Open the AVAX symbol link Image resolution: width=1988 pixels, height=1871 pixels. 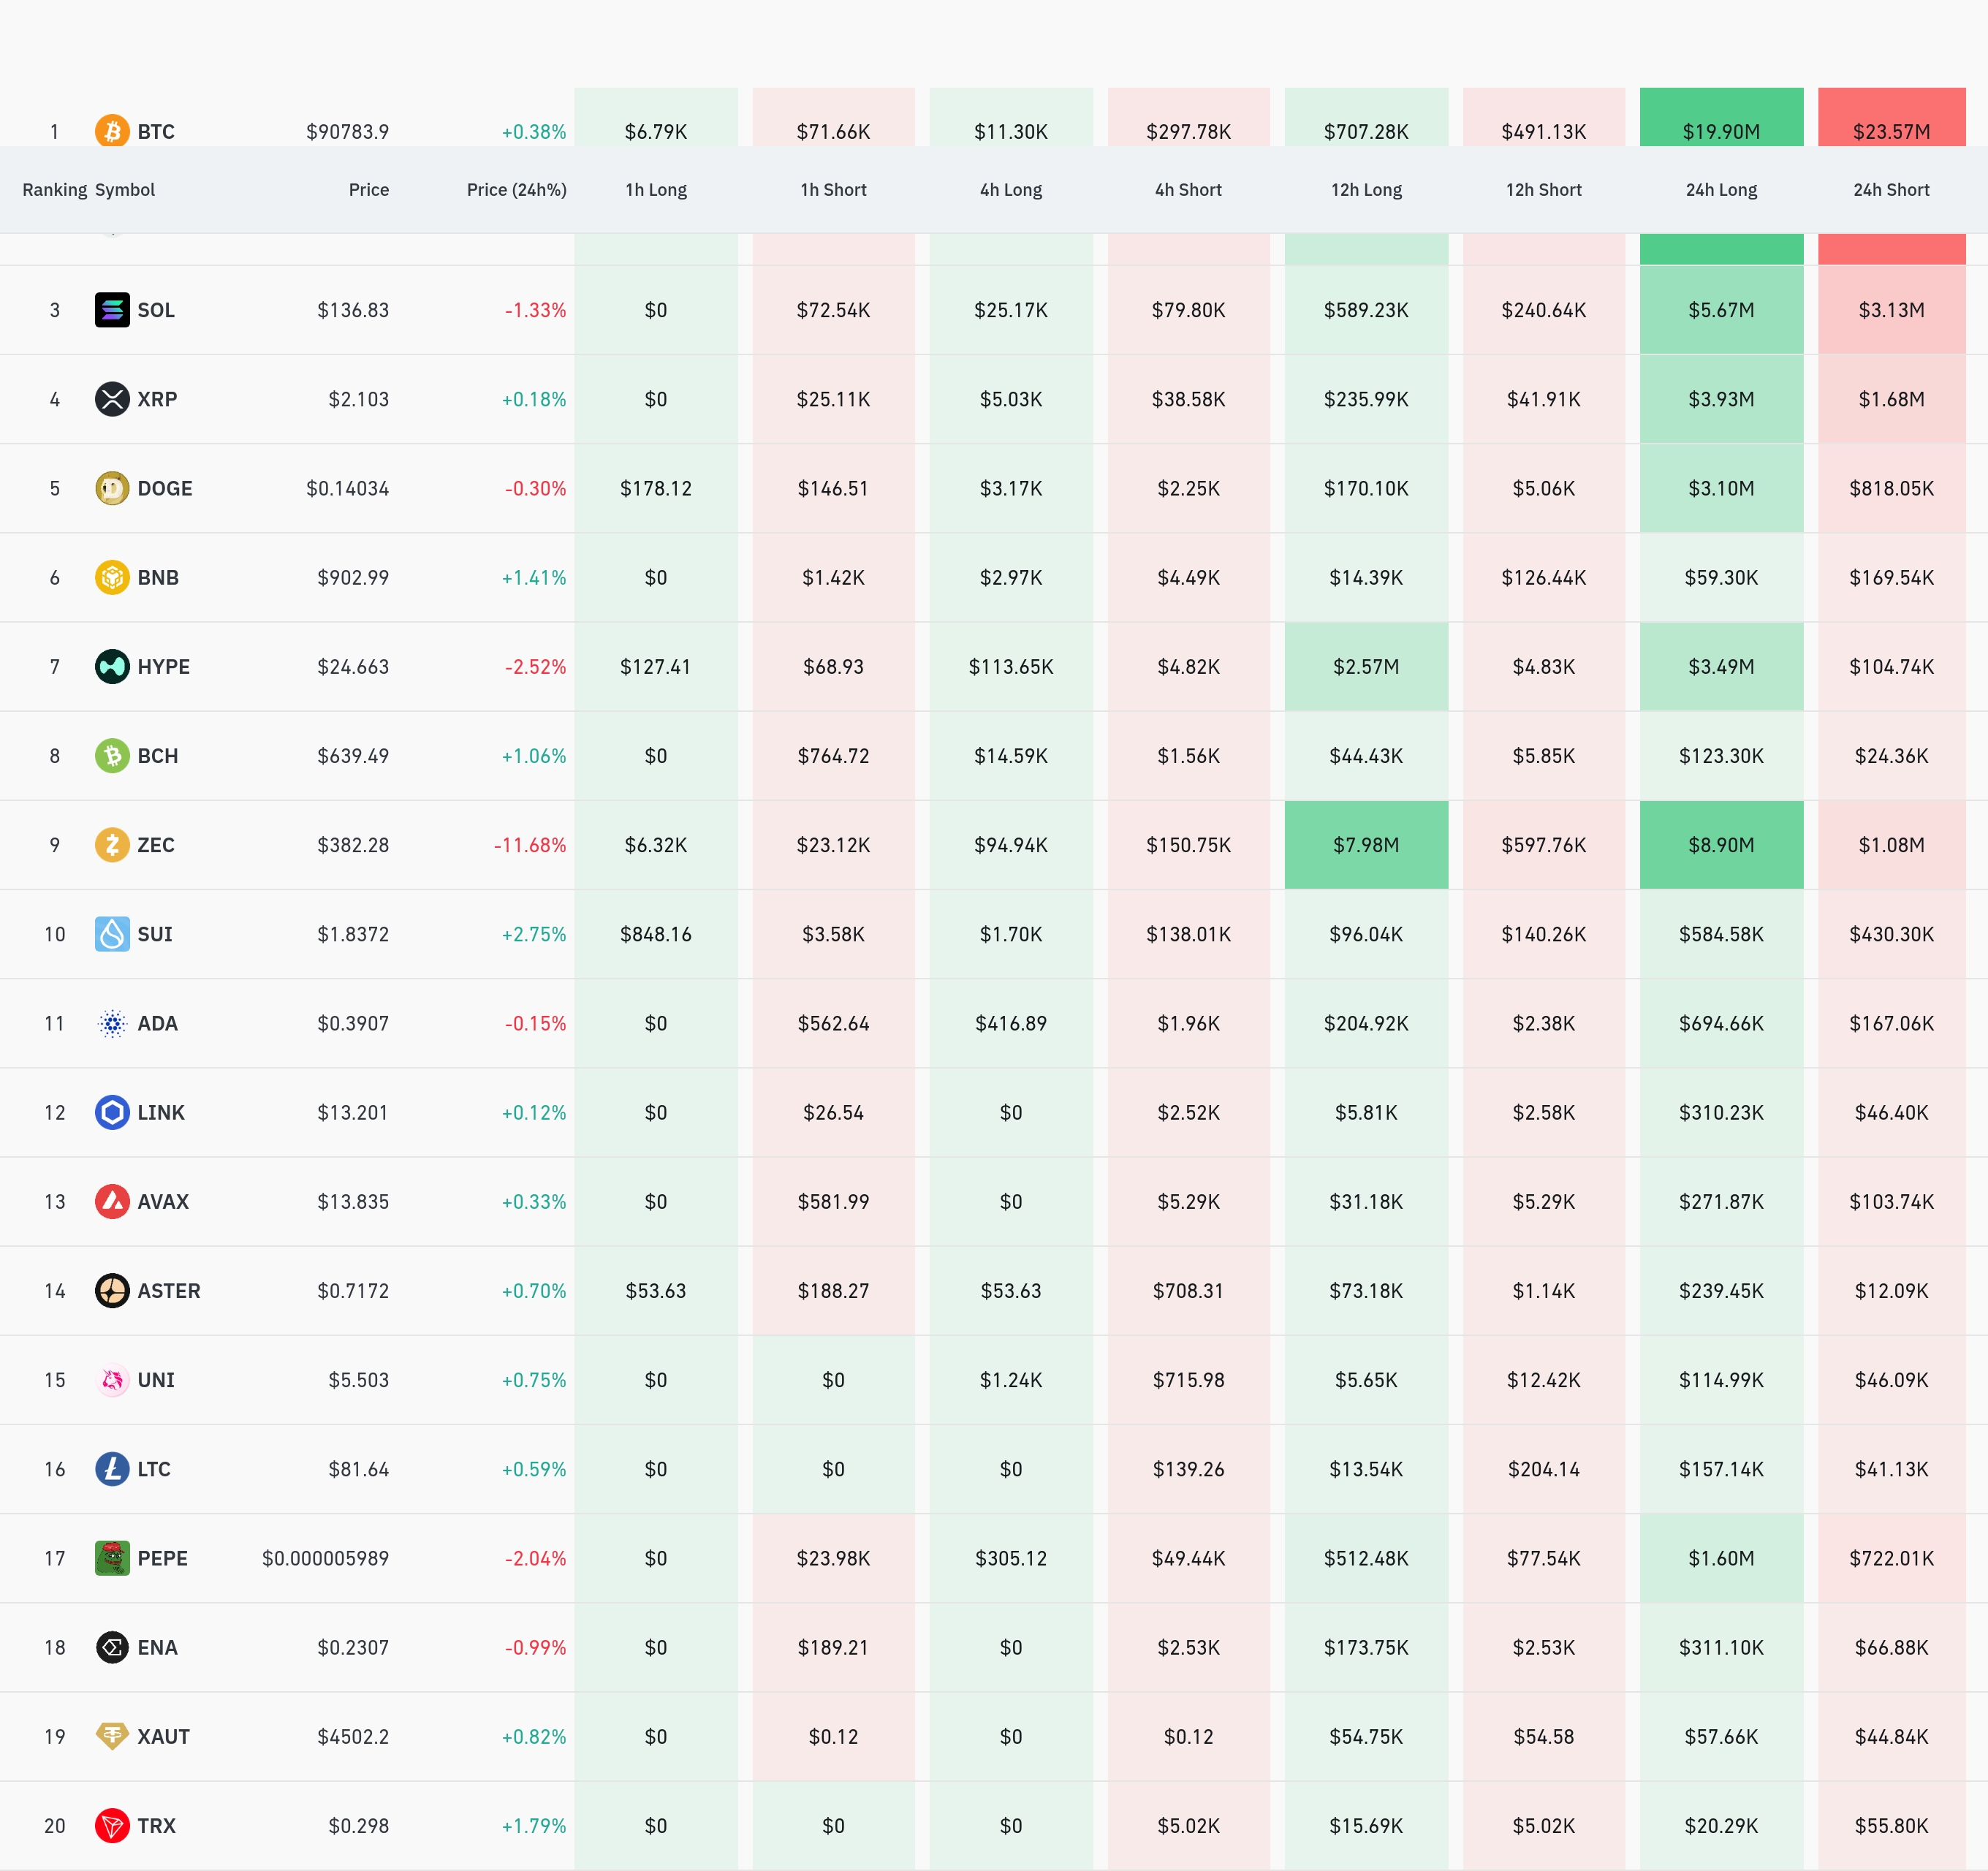(163, 1201)
